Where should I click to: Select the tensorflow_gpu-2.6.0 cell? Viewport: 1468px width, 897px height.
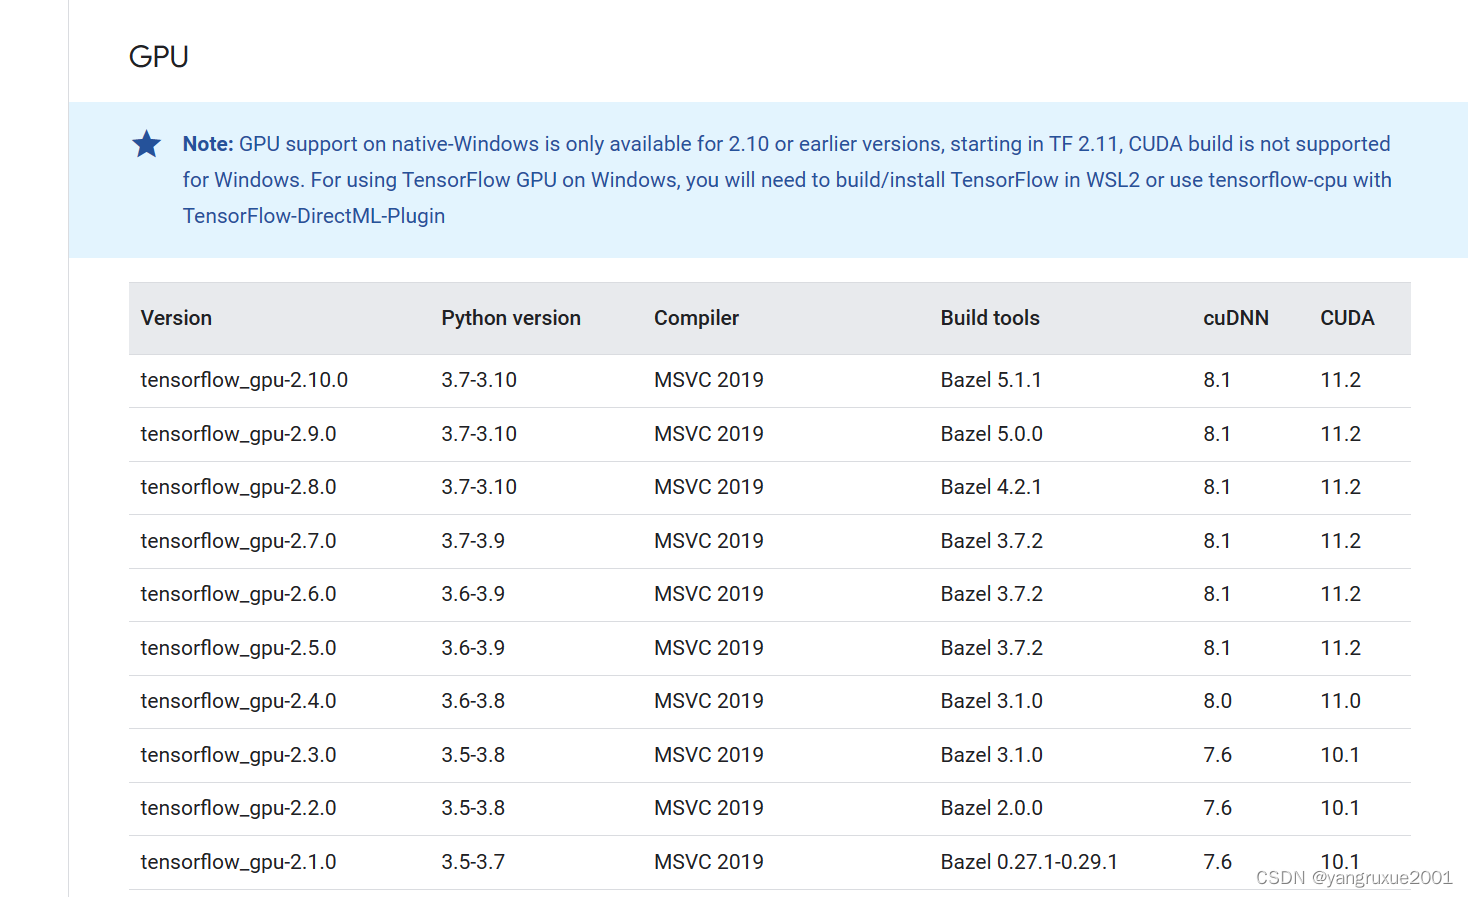(x=238, y=595)
